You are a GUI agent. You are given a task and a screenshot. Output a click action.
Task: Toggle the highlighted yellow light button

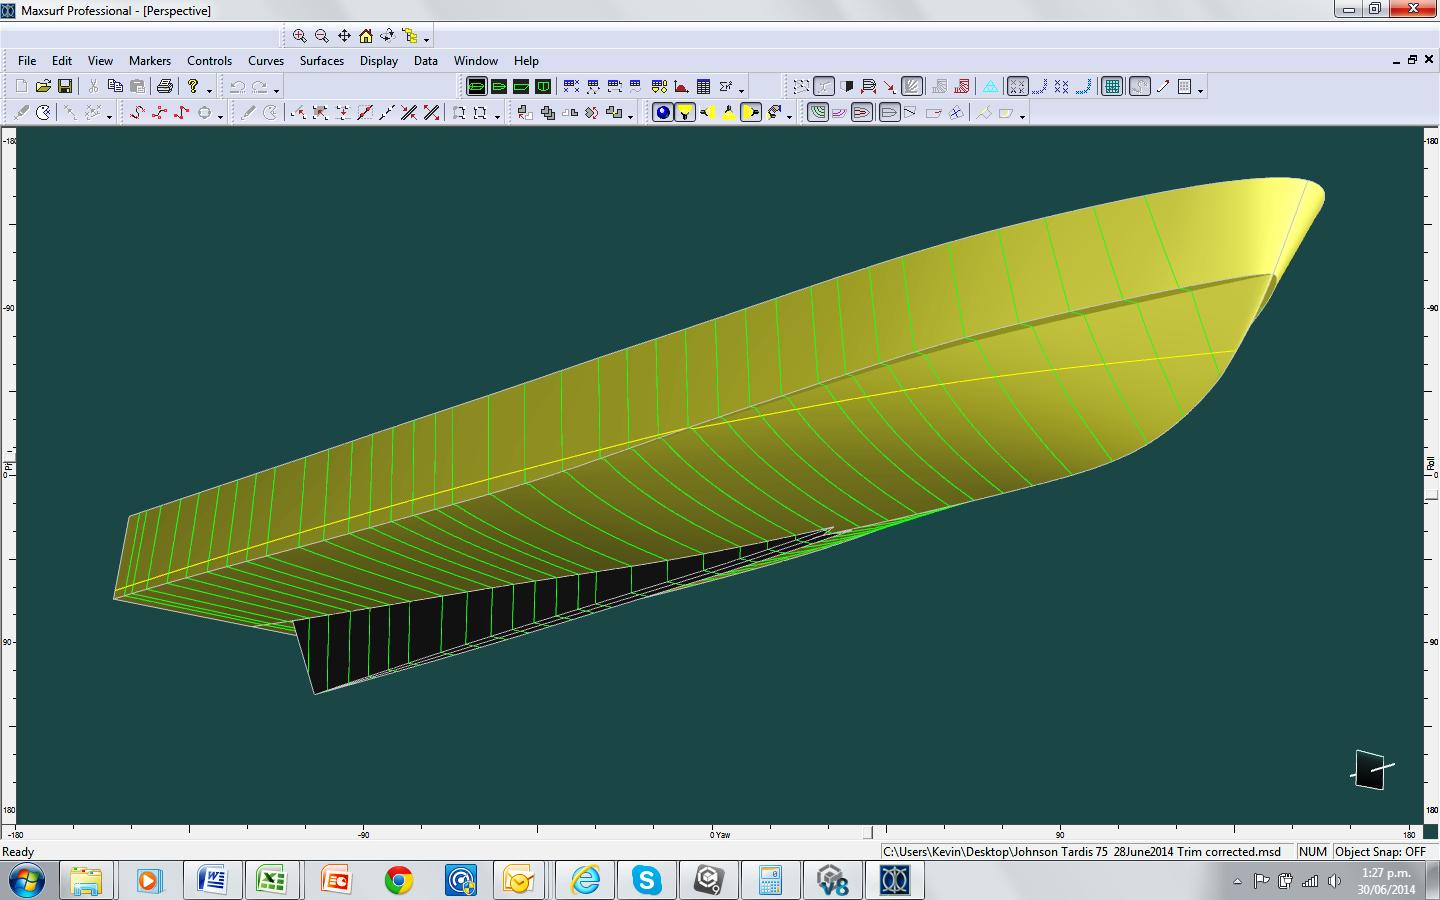point(684,113)
